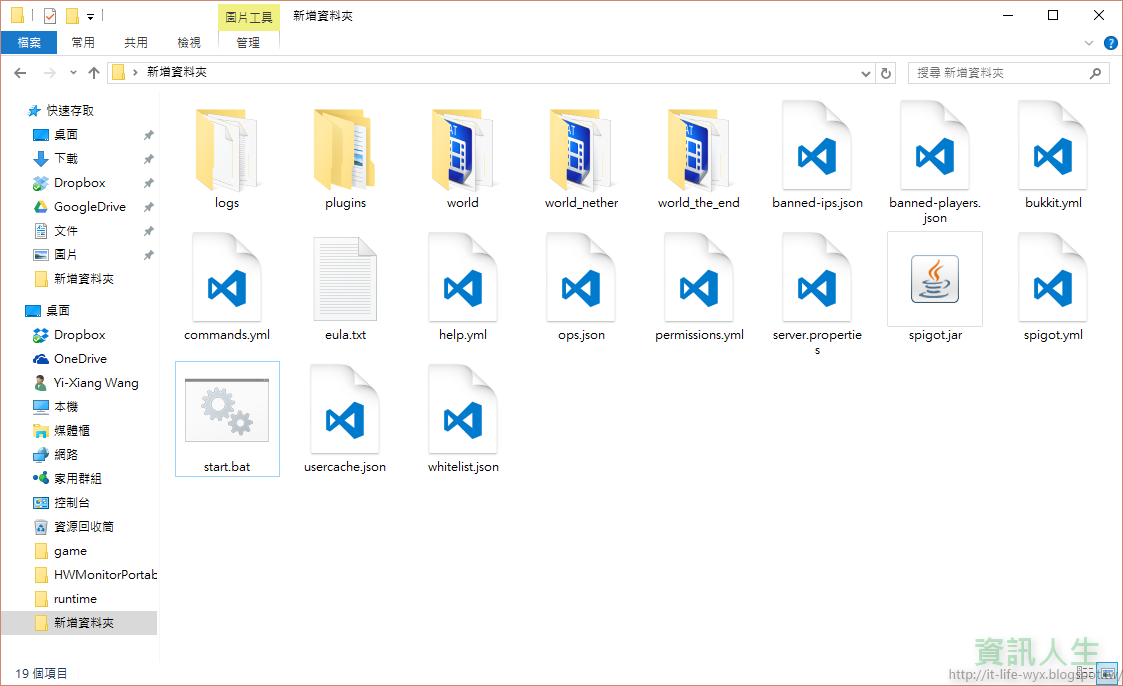Viewport: 1123px width, 686px height.
Task: Go up one folder level arrow
Action: coord(94,72)
